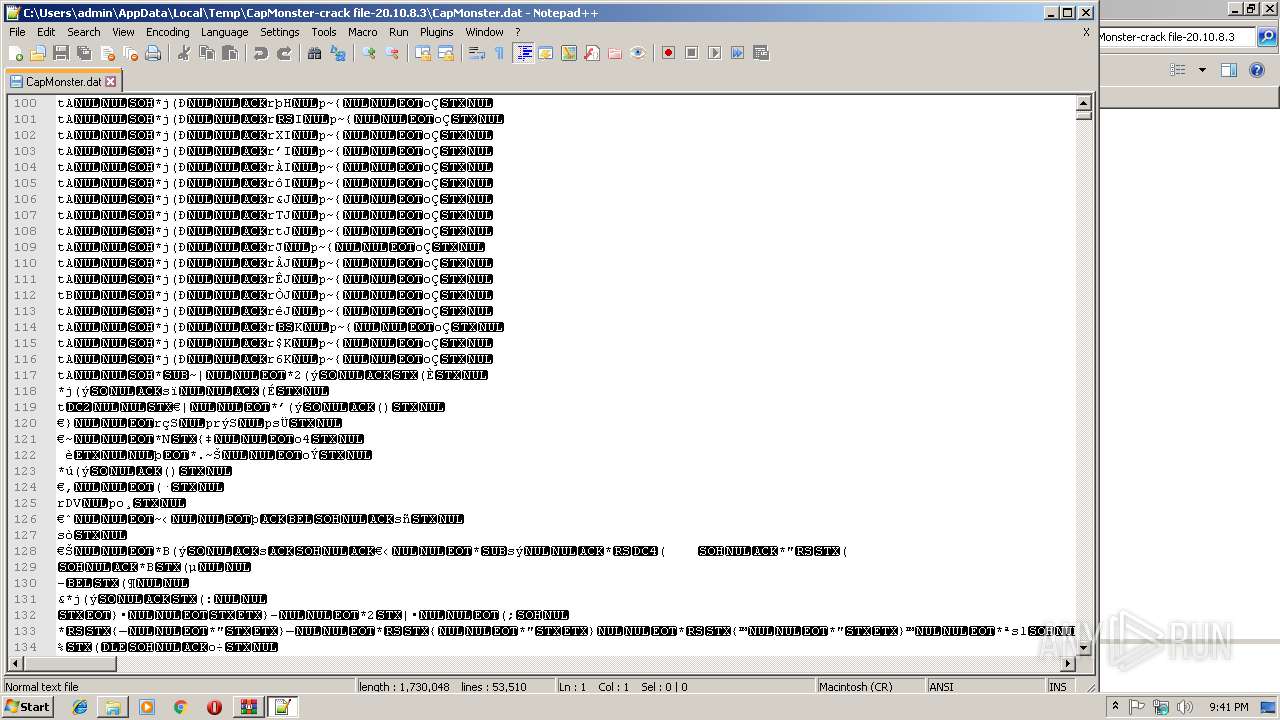Toggle Explorer preview pane icon
The height and width of the screenshot is (720, 1280).
(1229, 70)
